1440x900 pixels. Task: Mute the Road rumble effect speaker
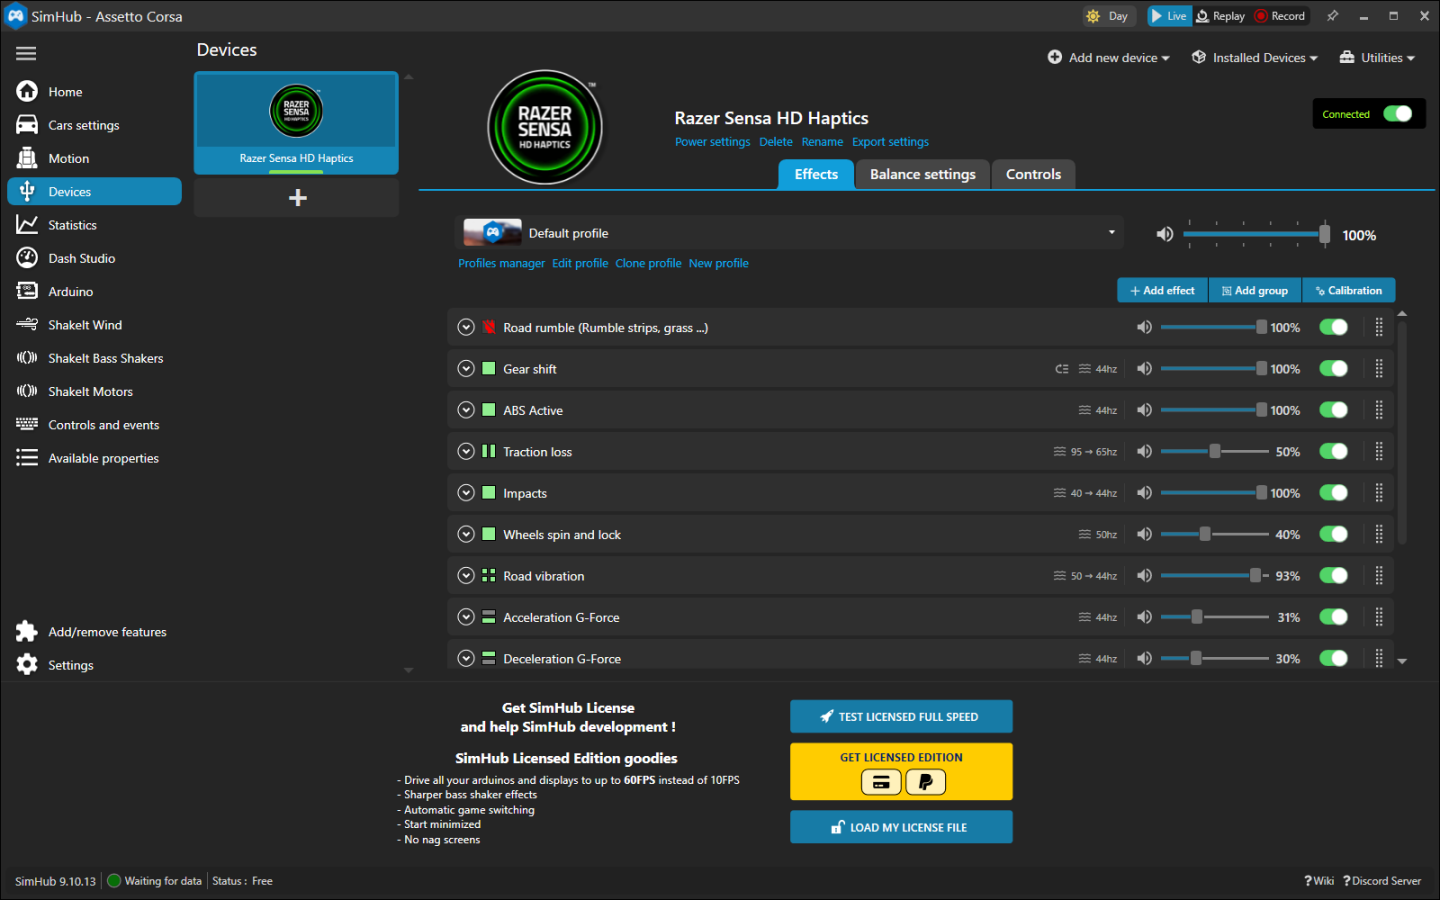click(x=1144, y=327)
